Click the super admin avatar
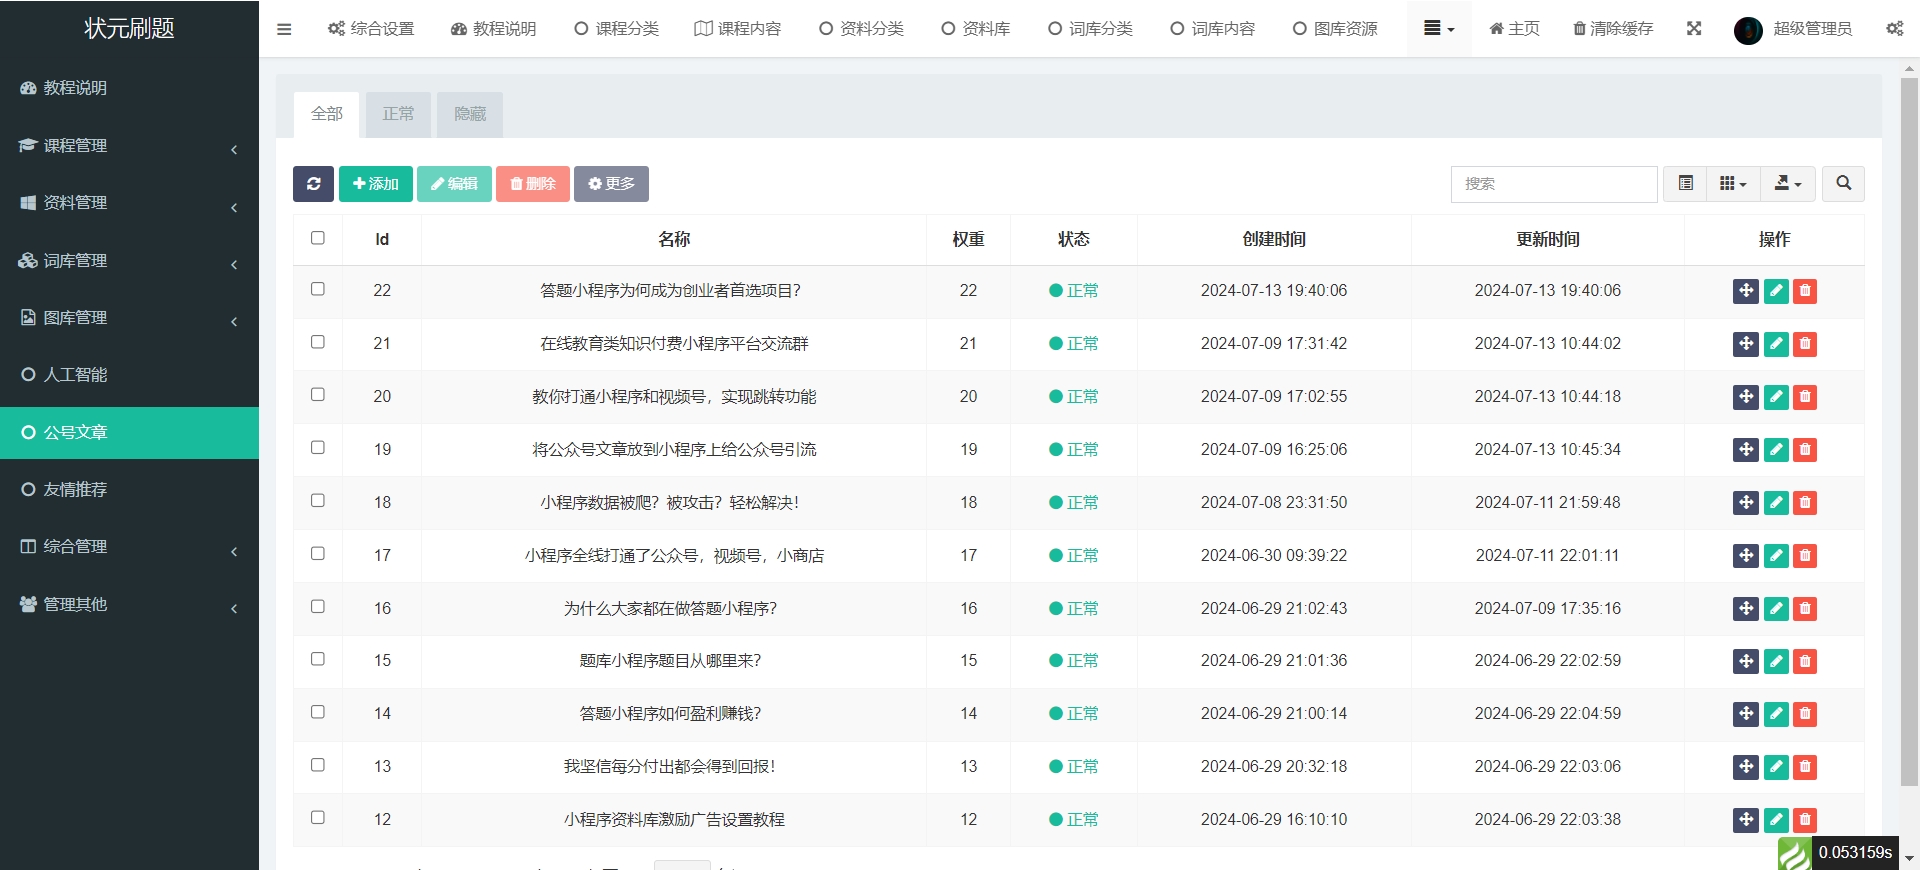 click(x=1748, y=30)
